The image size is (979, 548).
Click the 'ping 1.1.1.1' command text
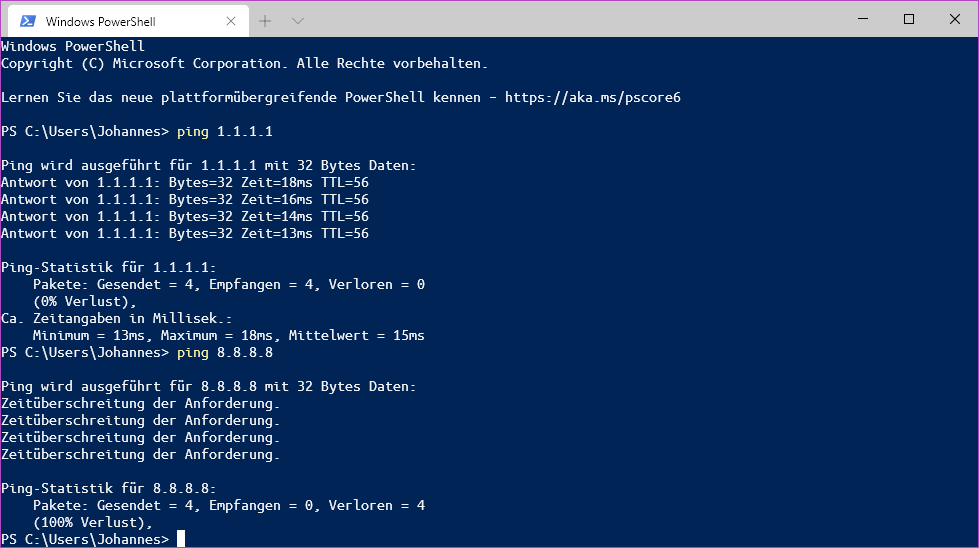pos(224,132)
